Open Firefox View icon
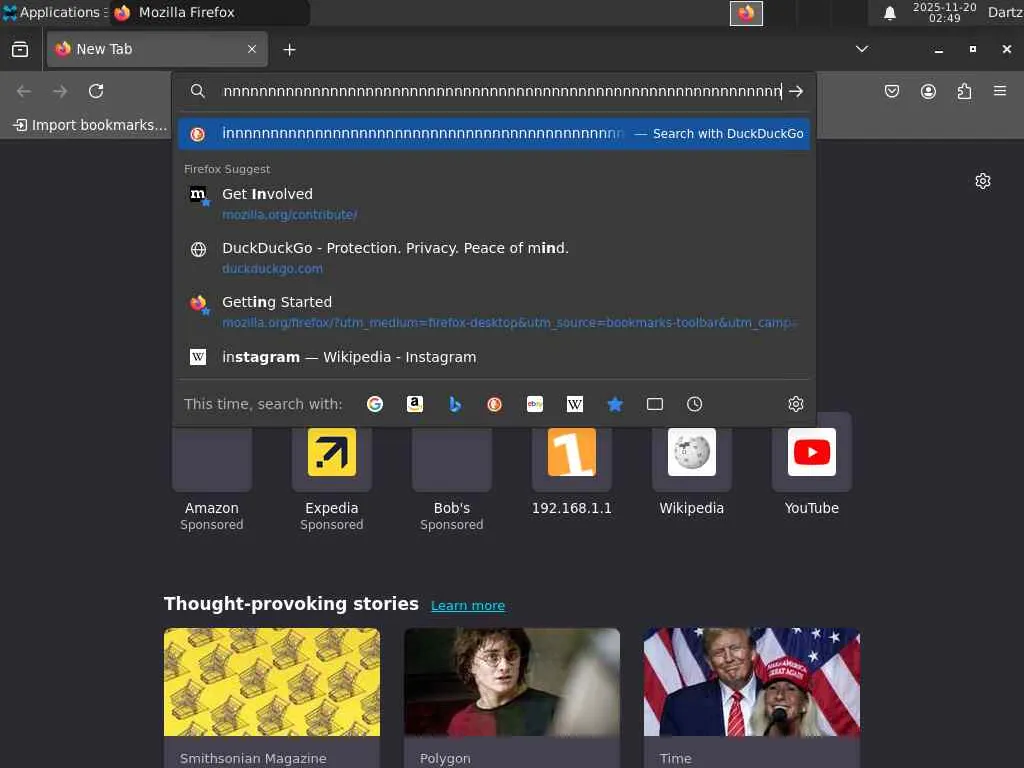This screenshot has width=1024, height=768. click(x=20, y=49)
